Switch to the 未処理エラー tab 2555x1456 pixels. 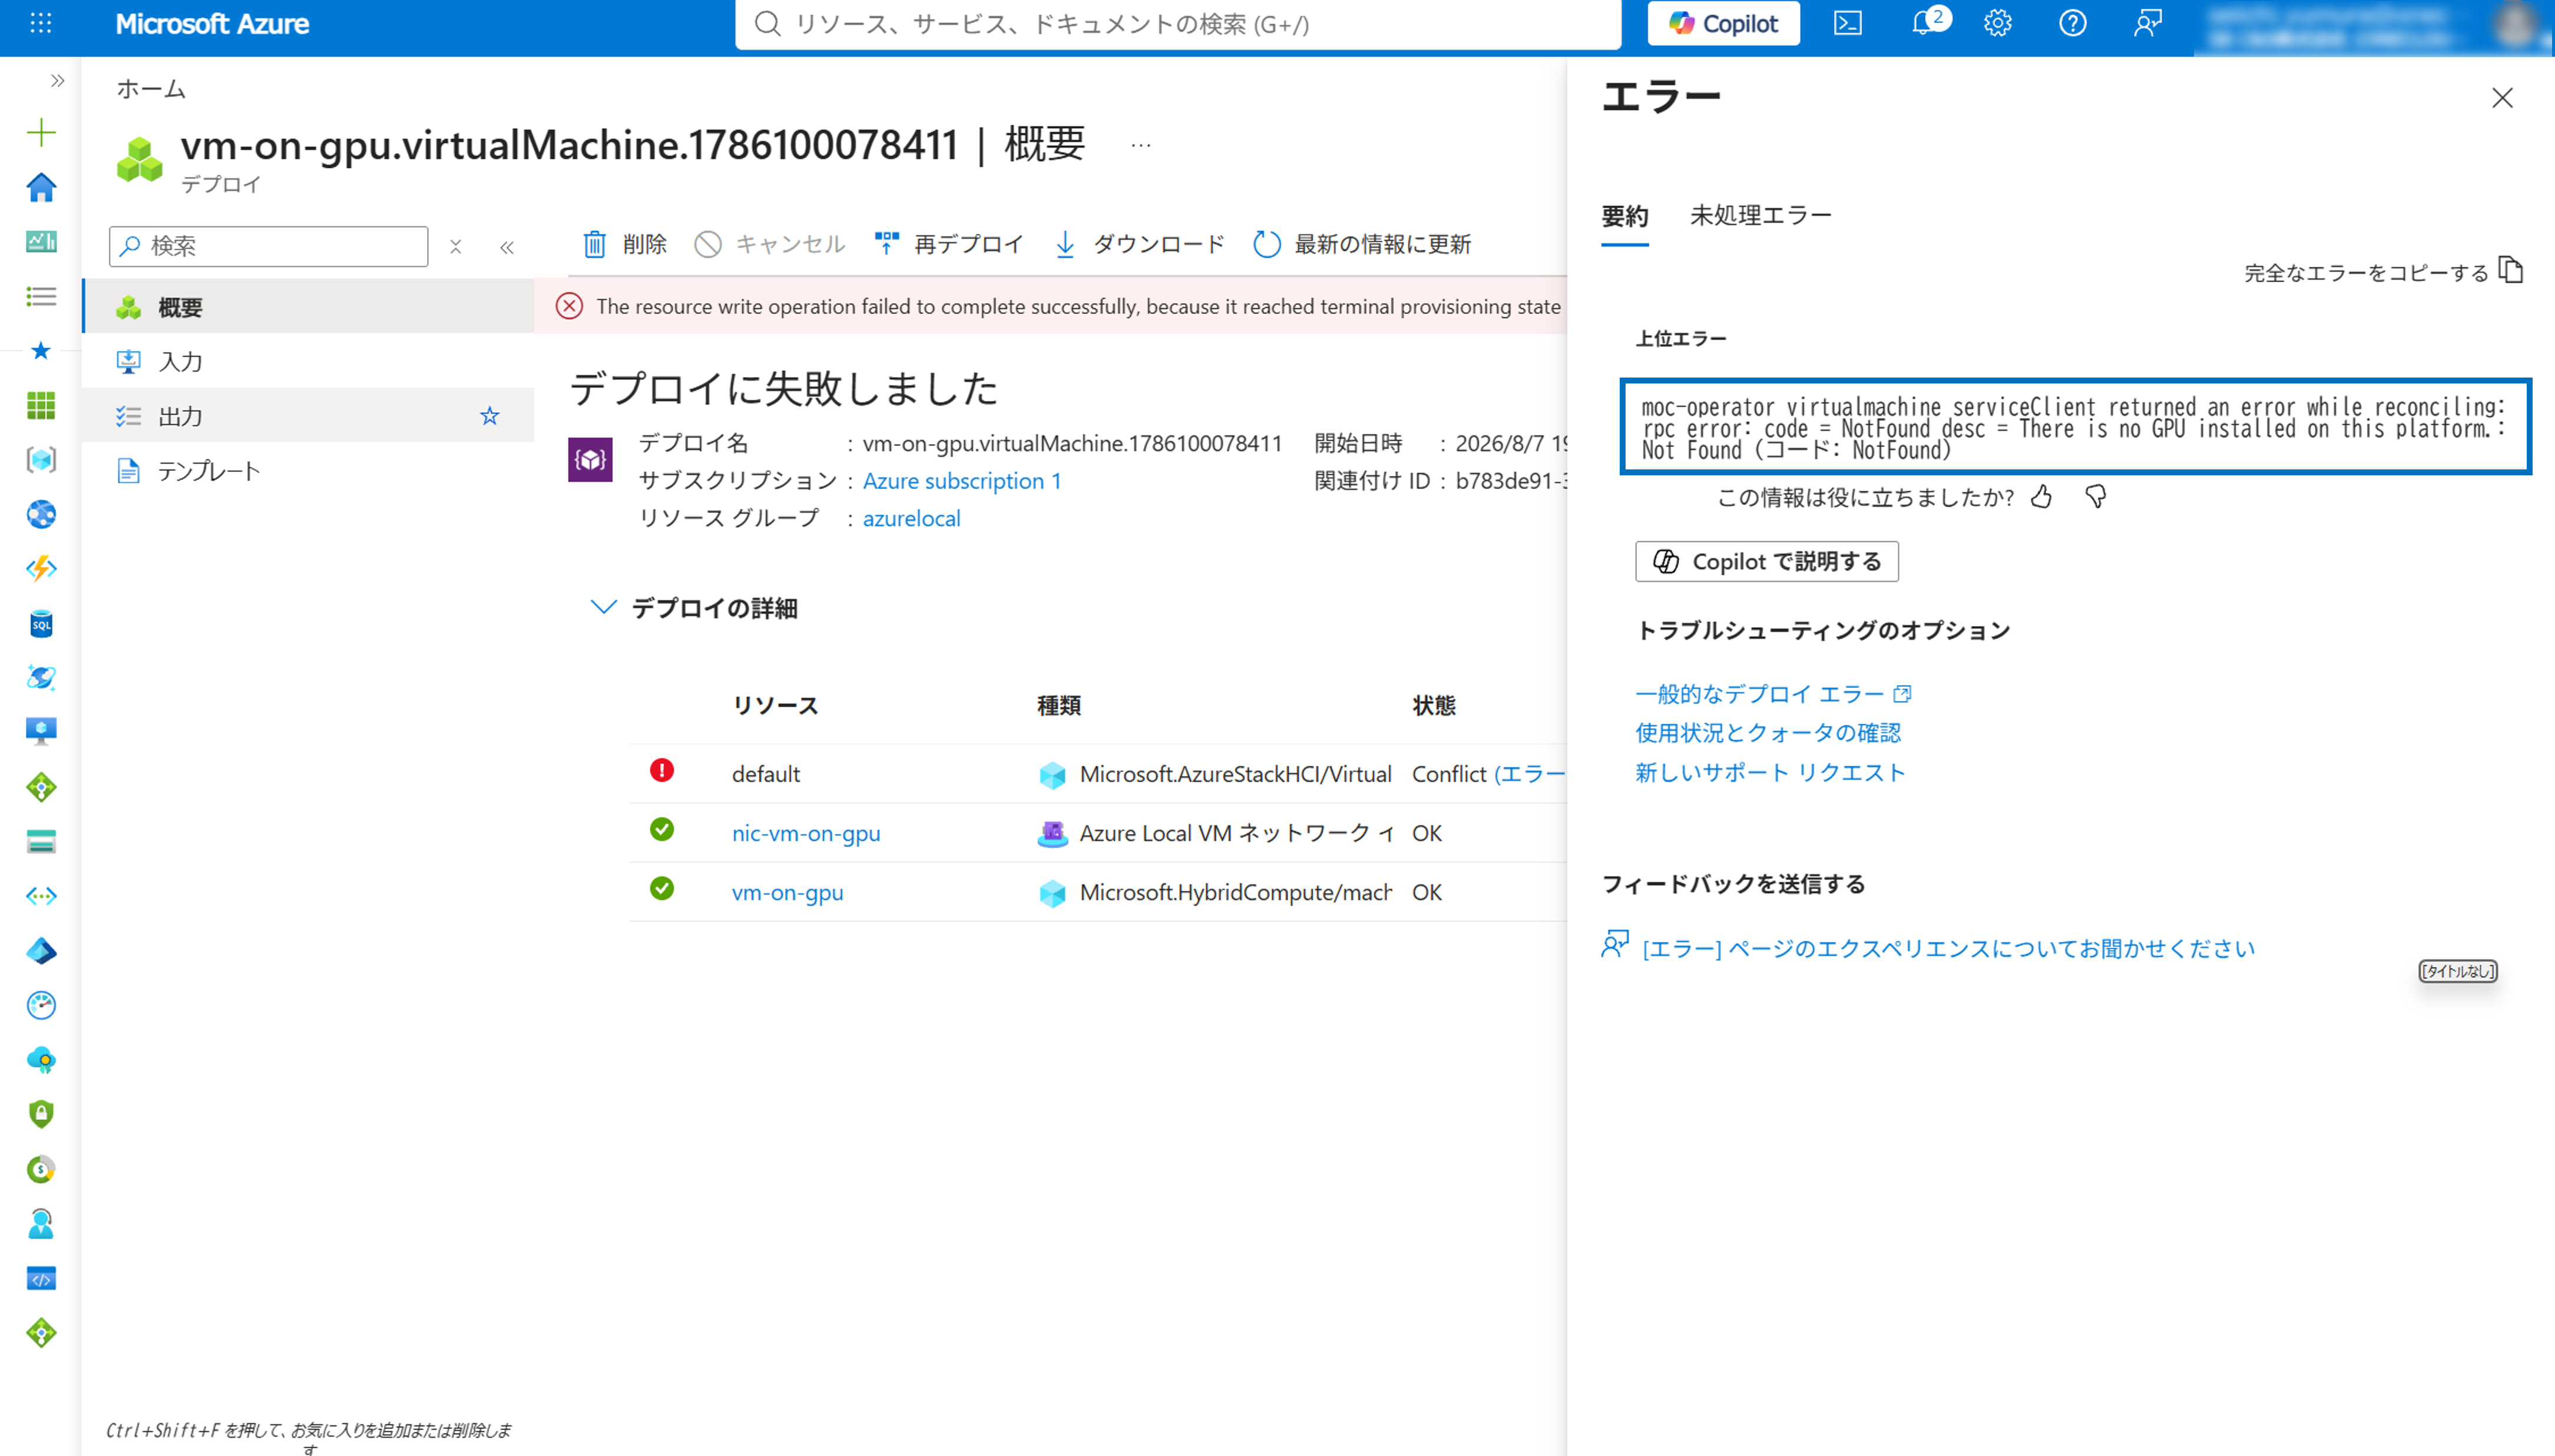coord(1760,215)
